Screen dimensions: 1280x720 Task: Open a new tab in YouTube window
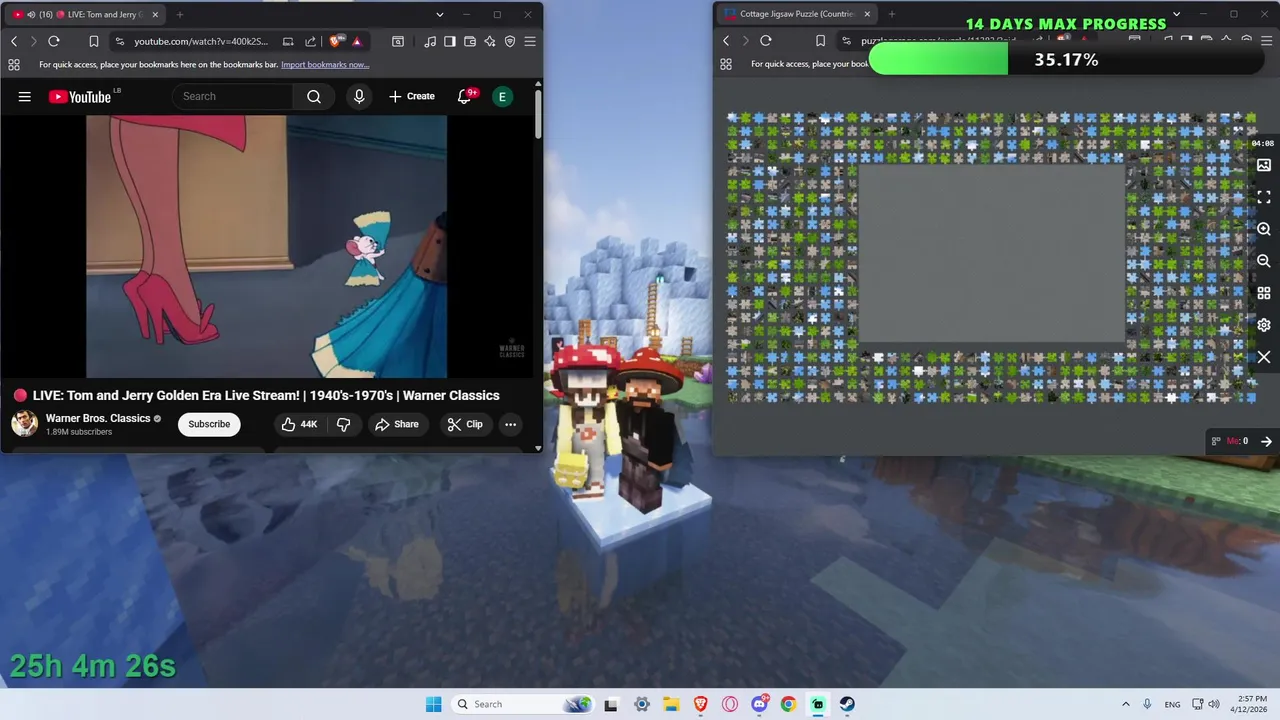pos(180,15)
